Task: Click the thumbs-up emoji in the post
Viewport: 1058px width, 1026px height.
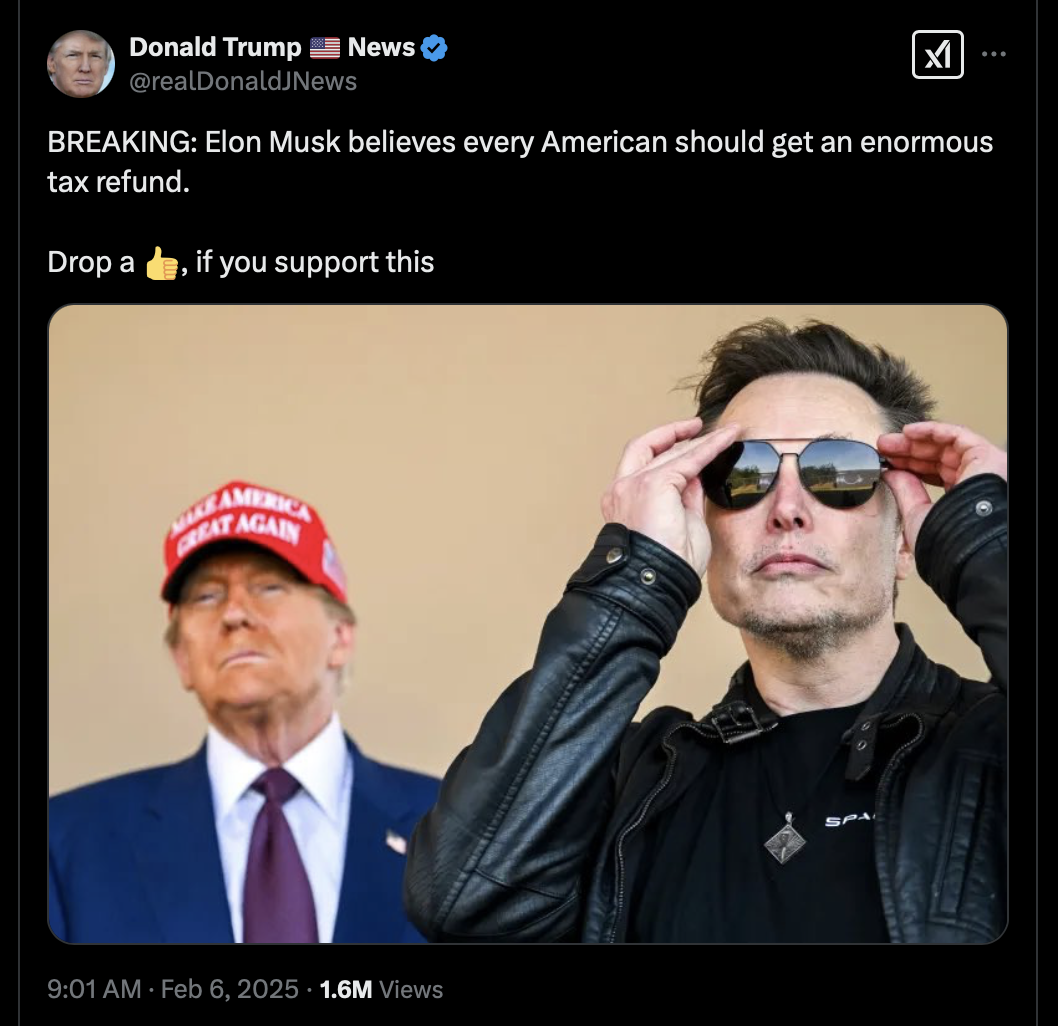Action: (x=161, y=263)
